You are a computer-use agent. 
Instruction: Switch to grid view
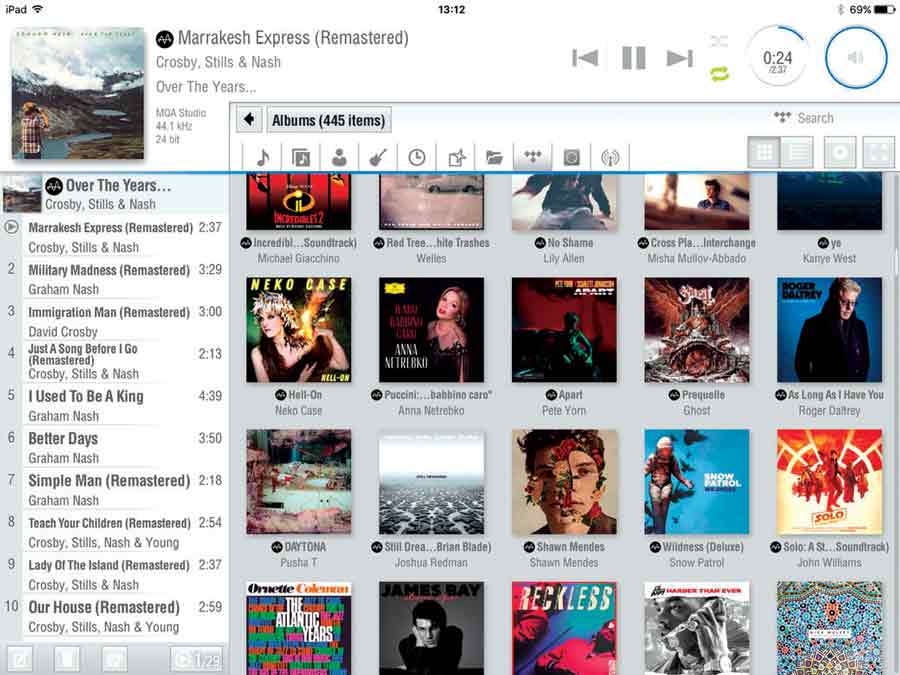pyautogui.click(x=764, y=152)
